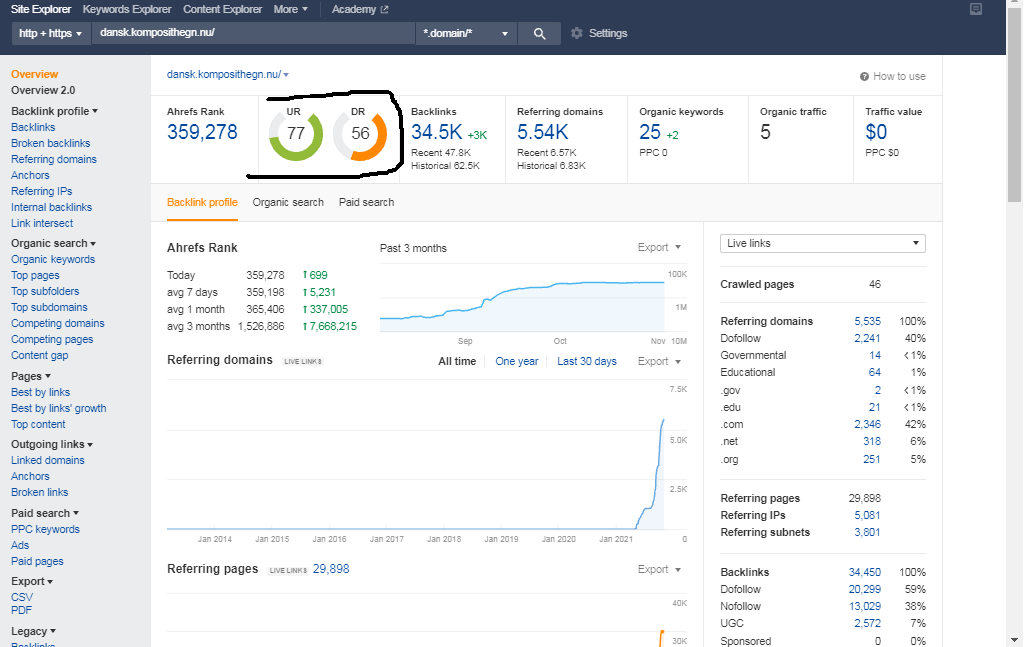Switch to the Paid search tab
This screenshot has width=1024, height=647.
pyautogui.click(x=366, y=202)
